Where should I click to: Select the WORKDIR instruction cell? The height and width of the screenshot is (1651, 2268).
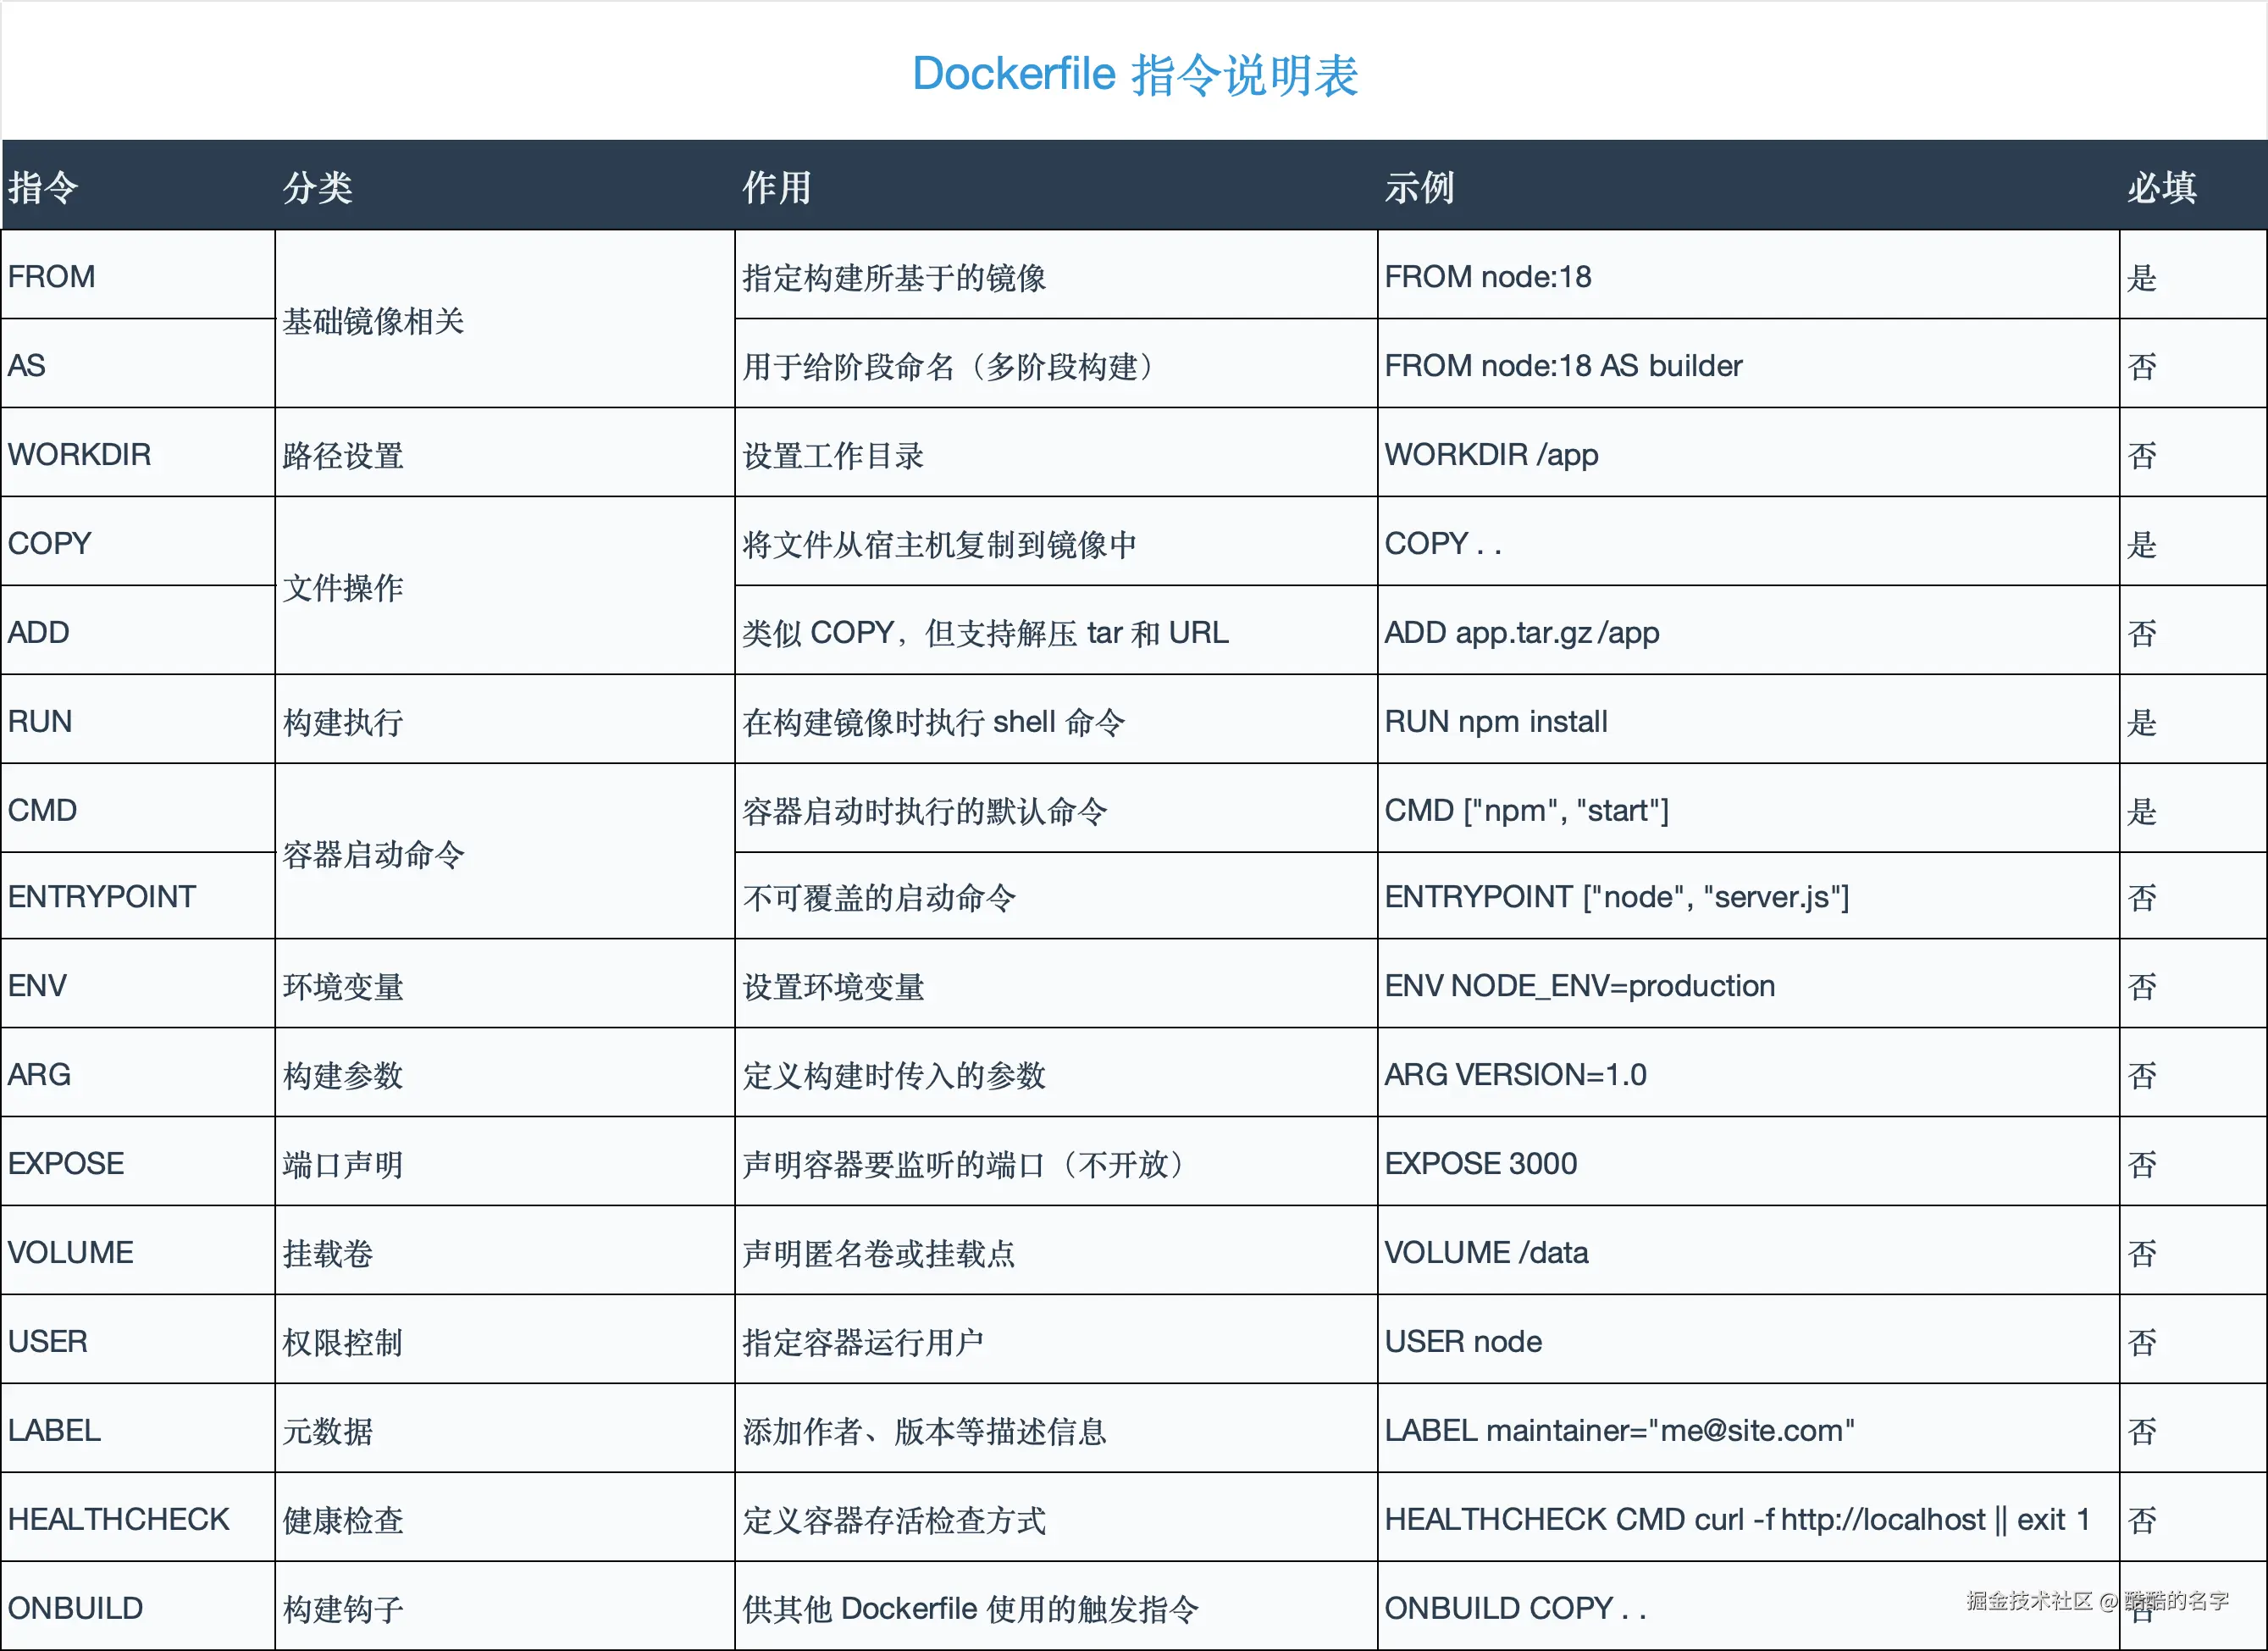(x=80, y=455)
